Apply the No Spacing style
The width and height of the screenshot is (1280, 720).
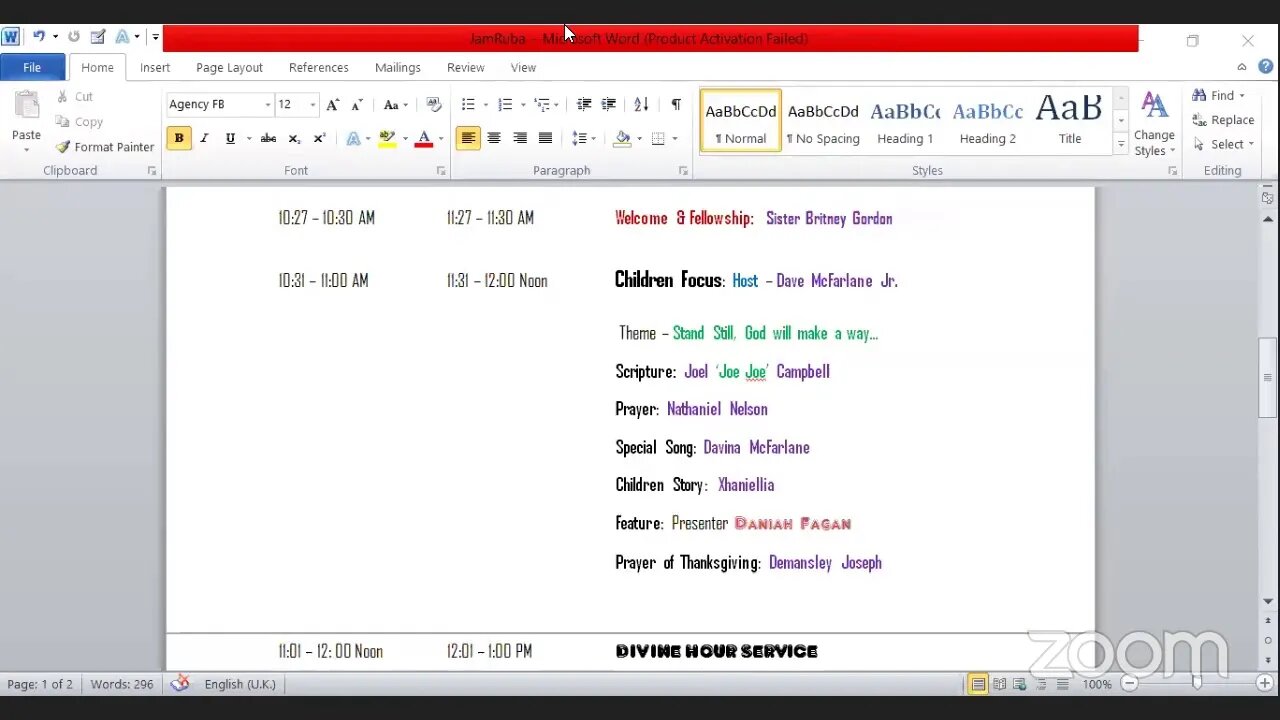(x=823, y=120)
